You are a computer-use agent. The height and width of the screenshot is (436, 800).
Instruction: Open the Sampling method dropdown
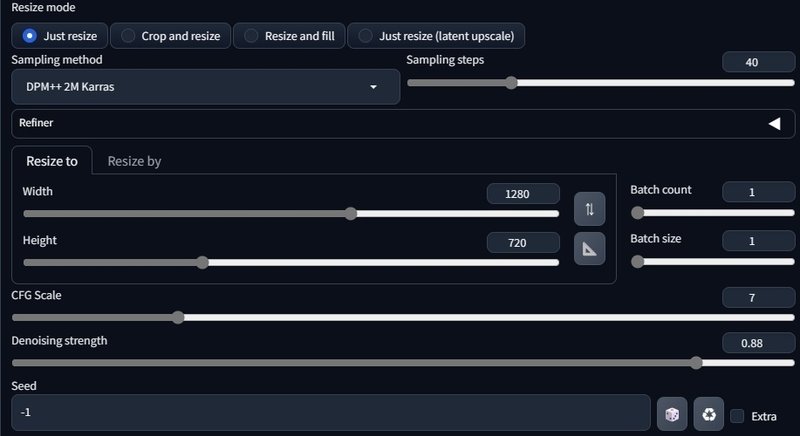point(206,87)
